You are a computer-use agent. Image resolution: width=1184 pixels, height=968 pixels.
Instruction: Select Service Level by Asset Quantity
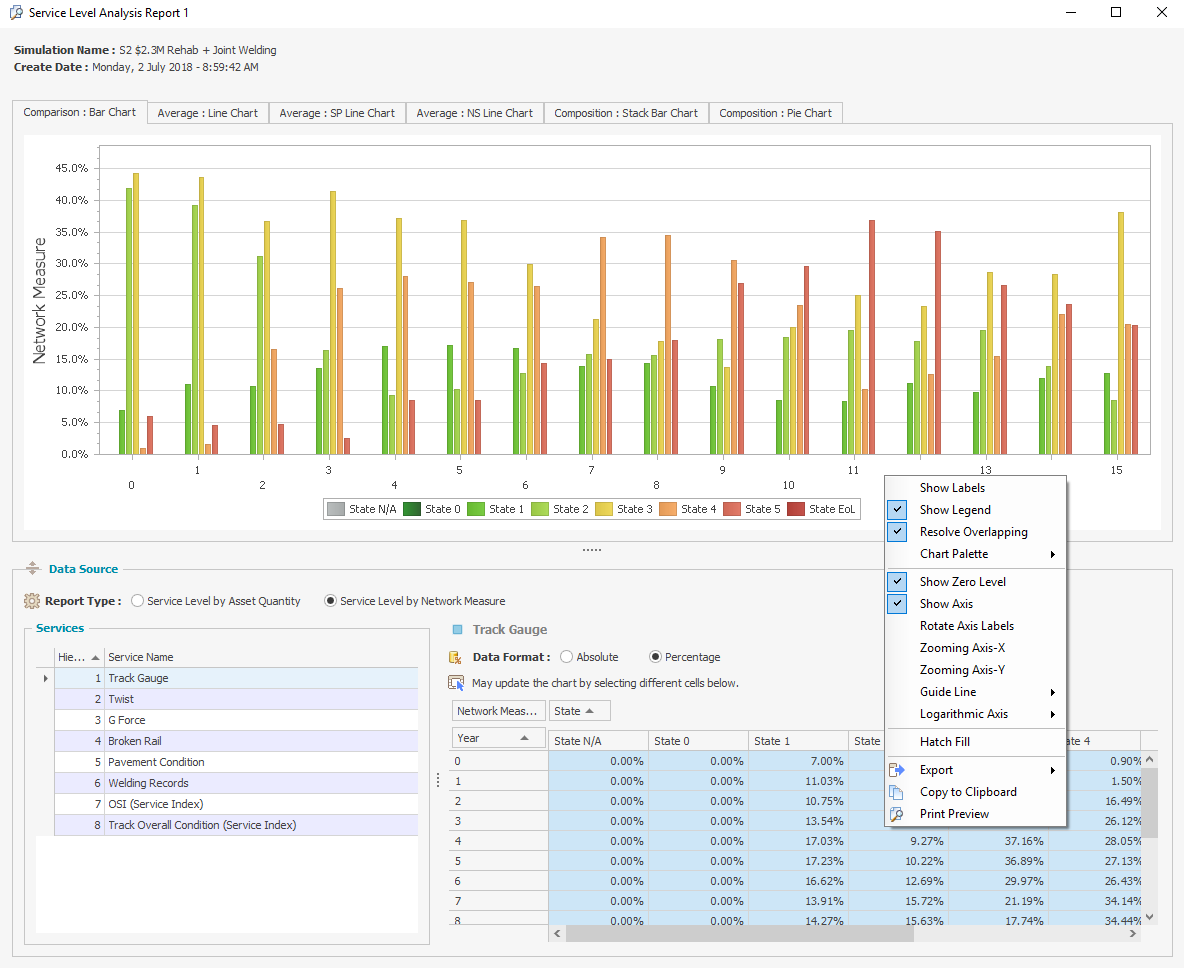click(139, 601)
